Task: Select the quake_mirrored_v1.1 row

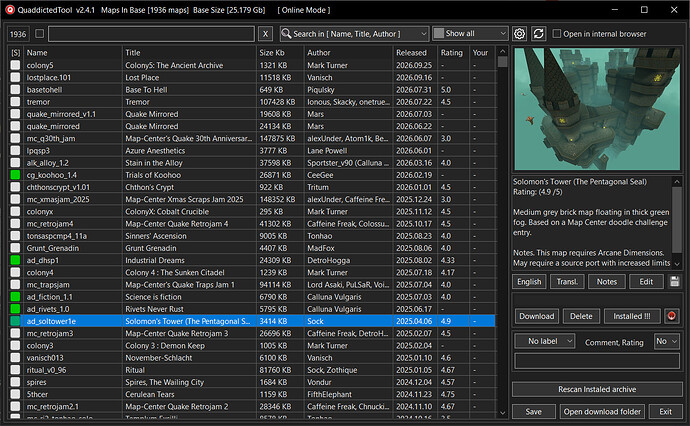Action: pyautogui.click(x=252, y=114)
